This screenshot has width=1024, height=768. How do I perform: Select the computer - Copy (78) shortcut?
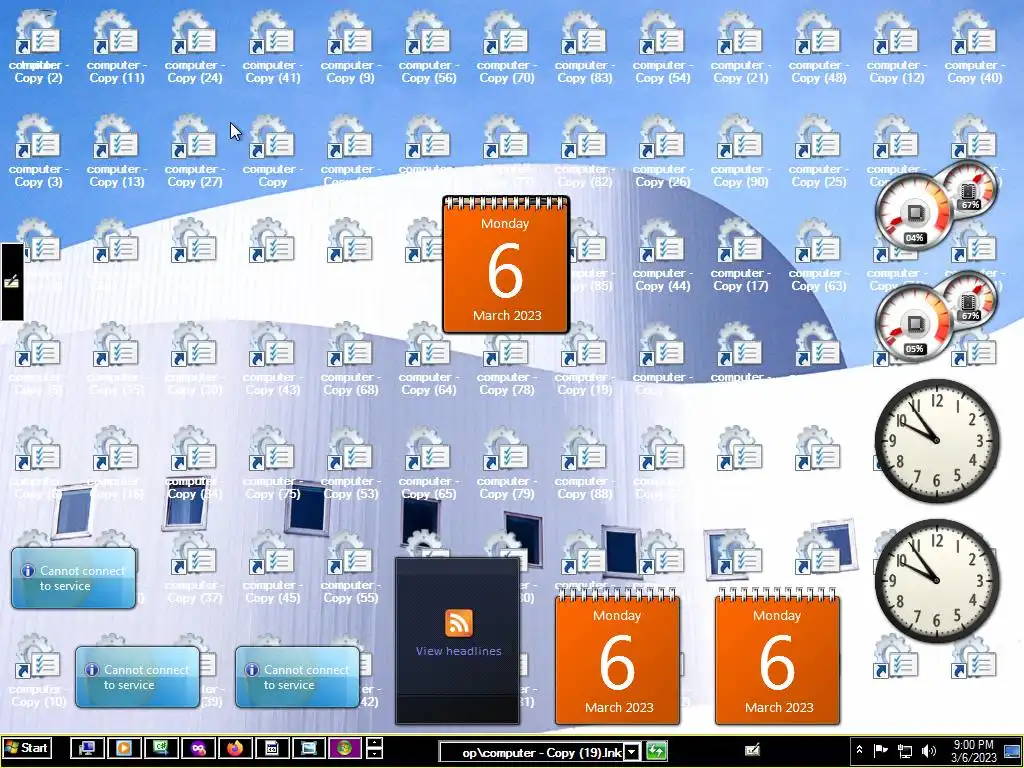point(507,359)
